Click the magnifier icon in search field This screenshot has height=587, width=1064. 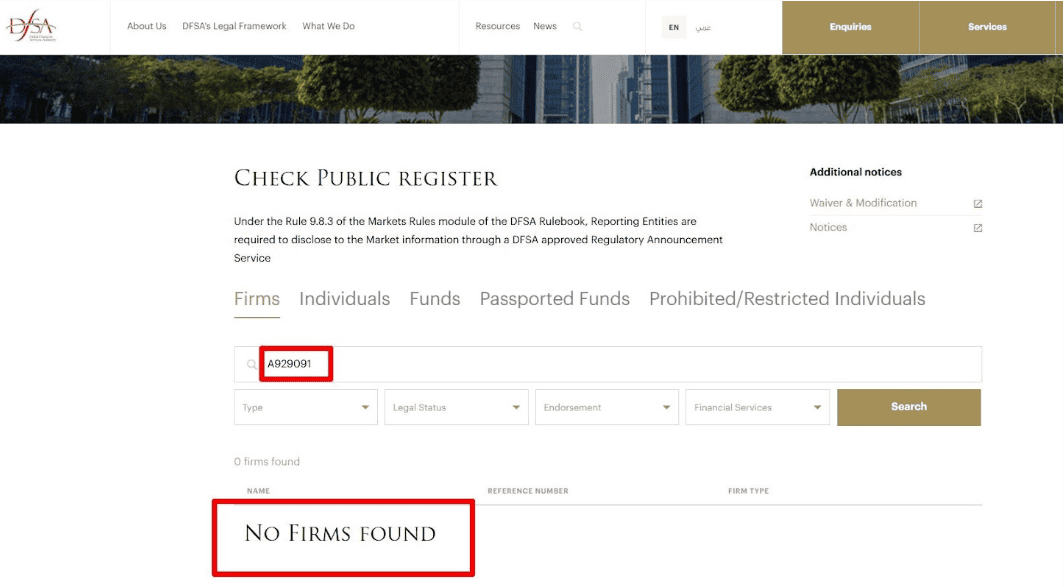[x=251, y=365]
